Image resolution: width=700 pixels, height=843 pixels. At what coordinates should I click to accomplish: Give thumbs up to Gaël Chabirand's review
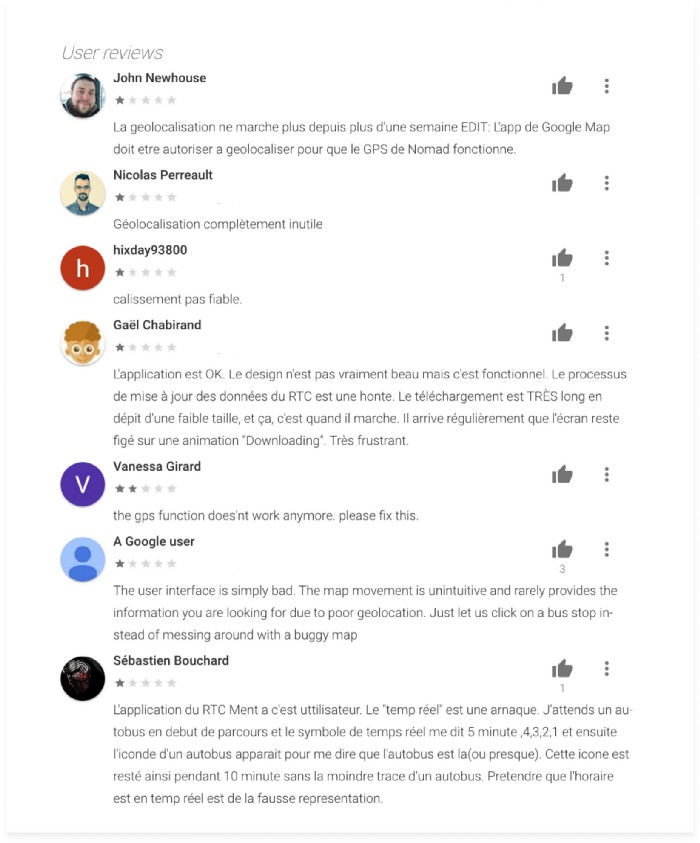click(x=562, y=333)
